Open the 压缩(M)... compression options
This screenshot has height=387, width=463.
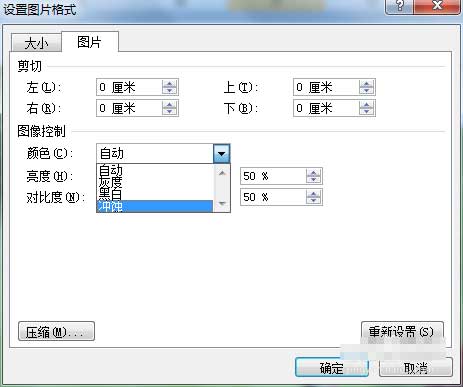(56, 331)
